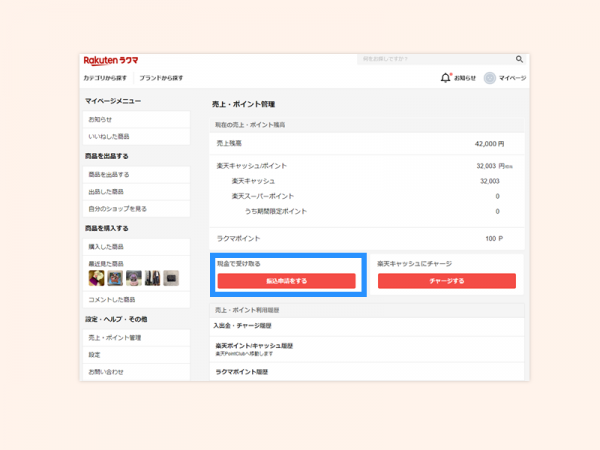This screenshot has height=450, width=600.
Task: Open お問い合わせ in the sidebar
Action: pos(136,372)
